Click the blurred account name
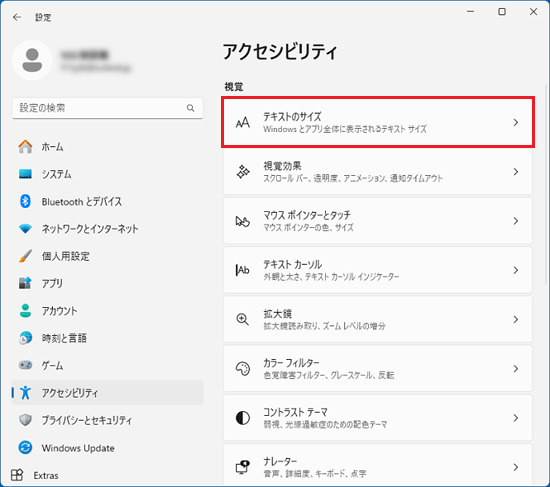The image size is (550, 487). tap(84, 55)
